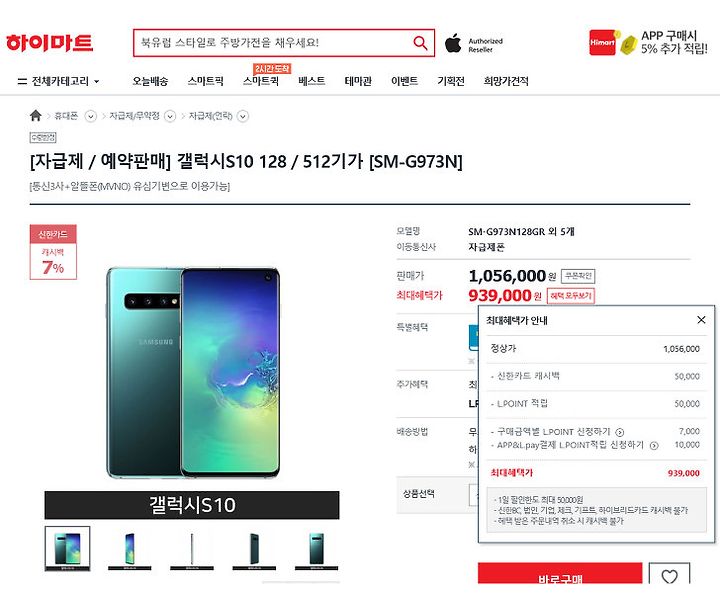Screen dimensions: 720x593
Task: Expand the 휴대폰 breadcrumb dropdown
Action: 91,116
